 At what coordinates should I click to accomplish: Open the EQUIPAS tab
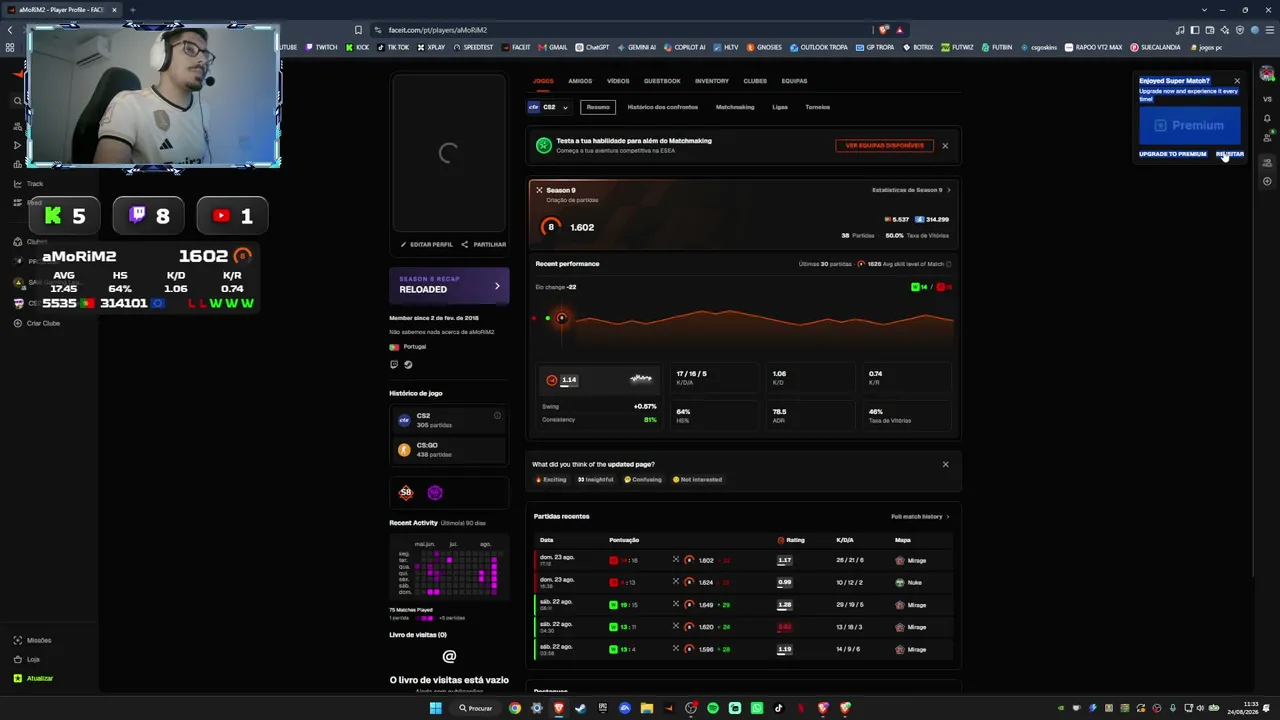click(x=794, y=81)
